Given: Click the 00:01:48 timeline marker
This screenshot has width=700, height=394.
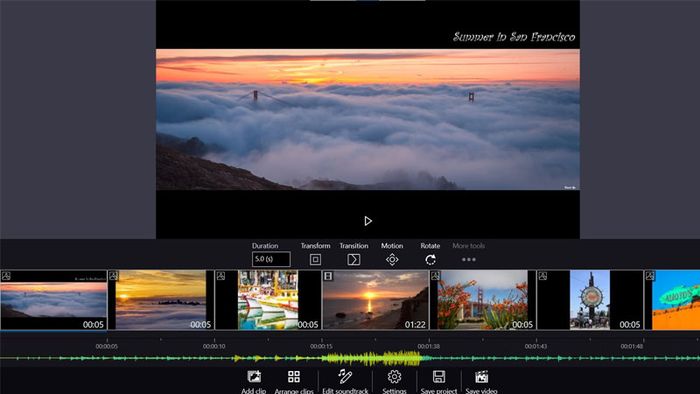Looking at the screenshot, I should [x=632, y=346].
